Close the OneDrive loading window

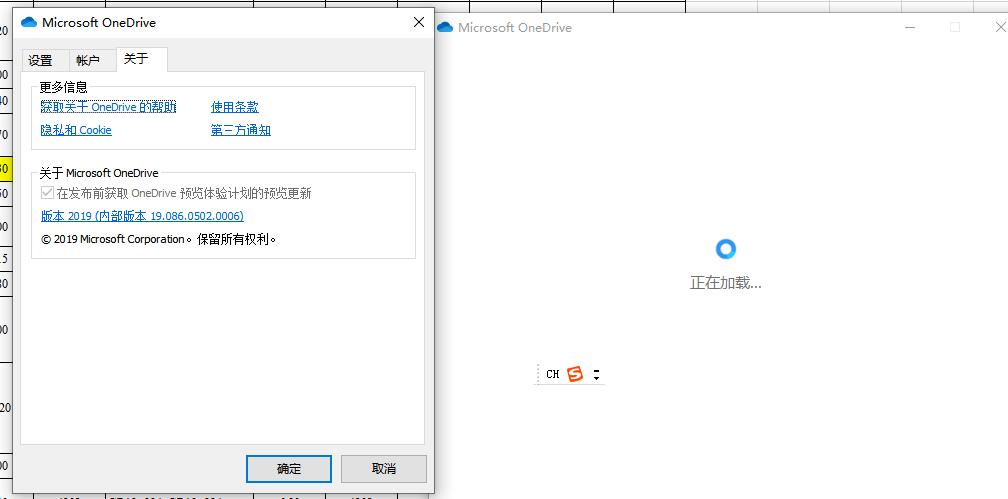click(x=1000, y=27)
